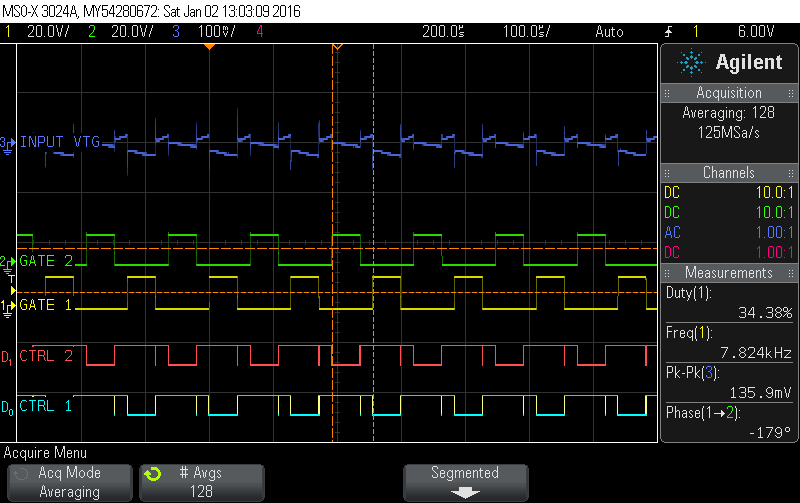Open the Auto trigger mode readout
This screenshot has width=800, height=503.
tap(608, 31)
